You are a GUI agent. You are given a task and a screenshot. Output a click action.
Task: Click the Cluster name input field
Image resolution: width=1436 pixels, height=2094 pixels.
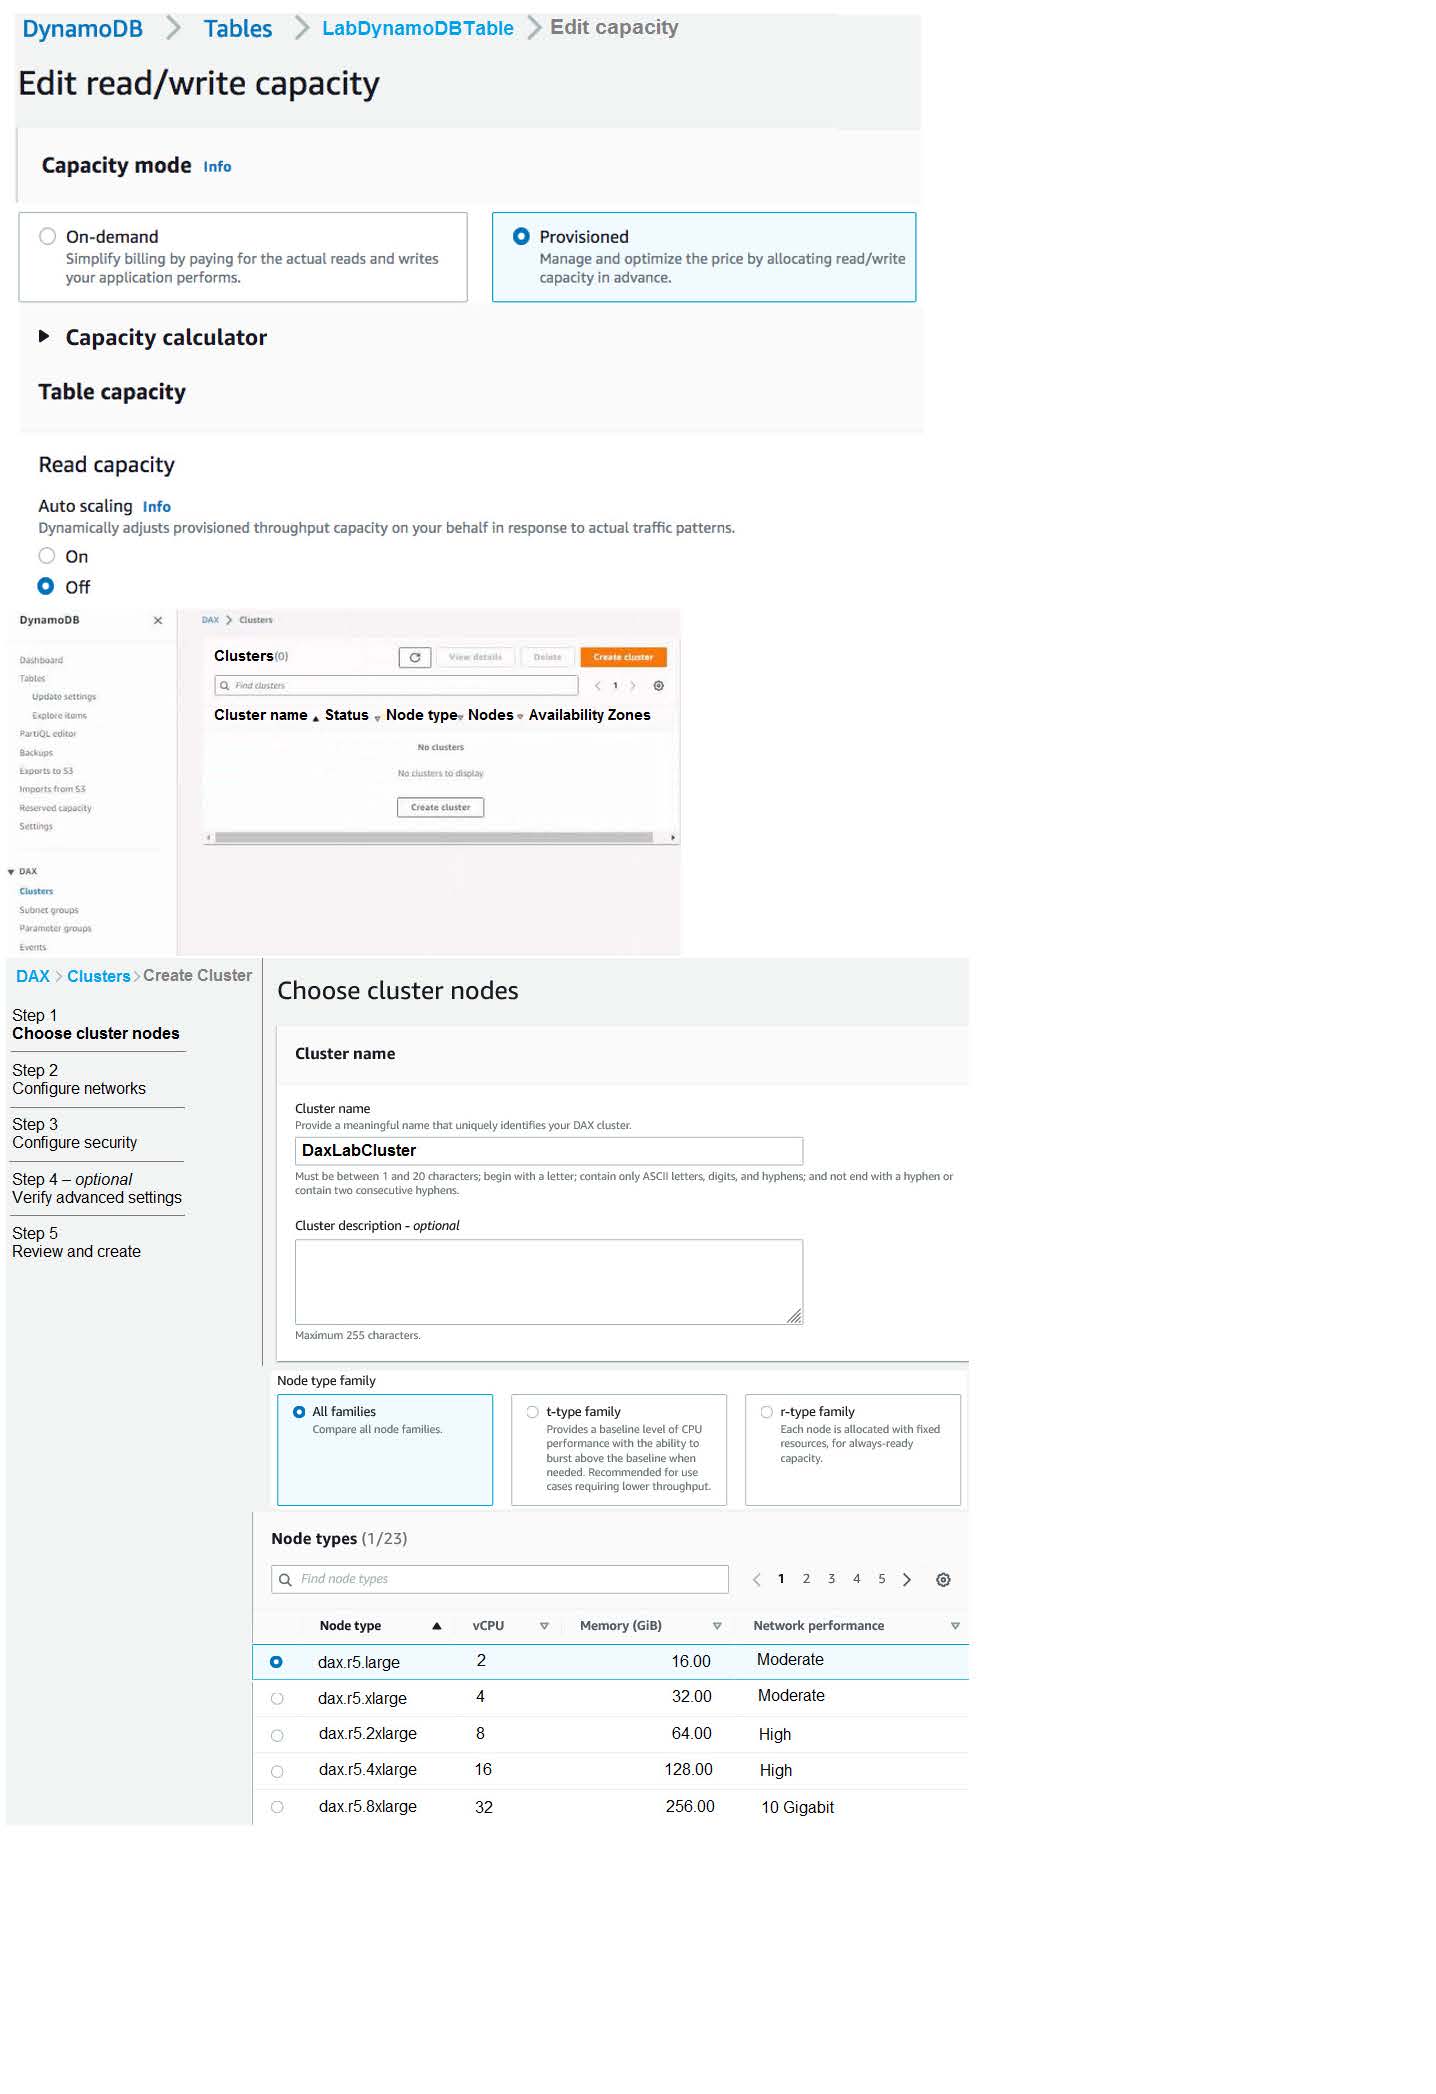pos(549,1151)
